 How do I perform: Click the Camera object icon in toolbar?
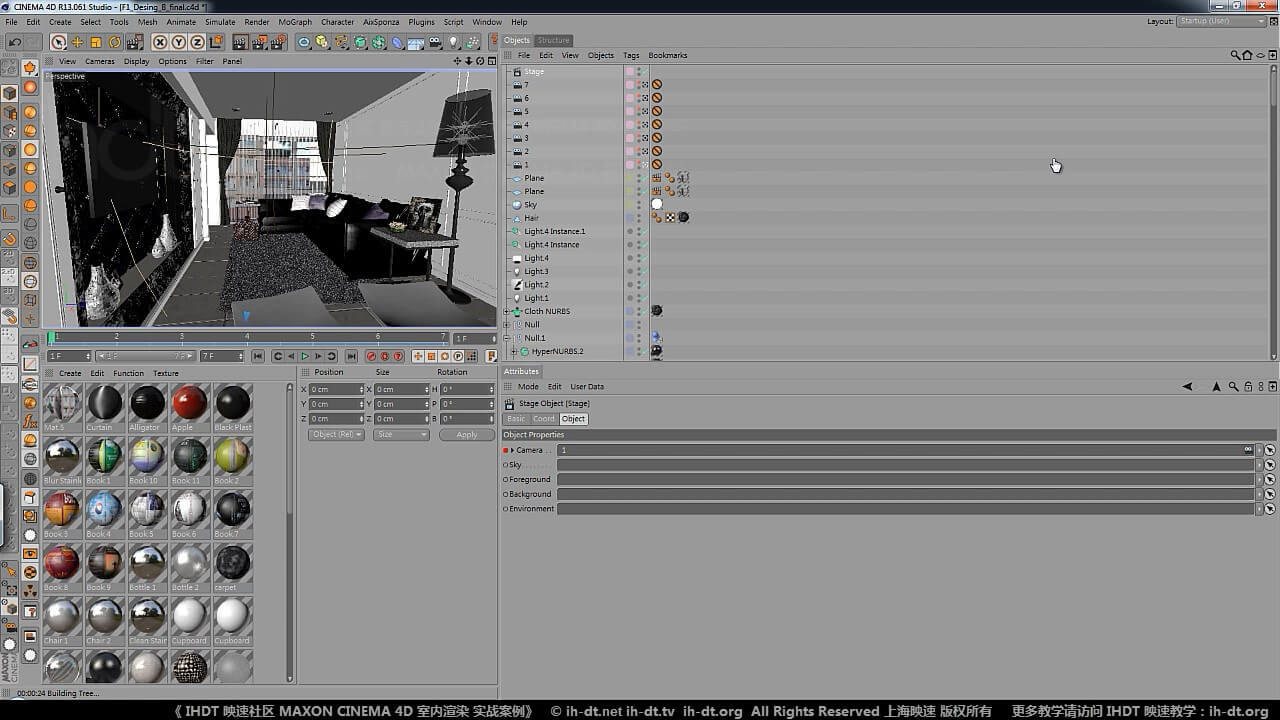(434, 42)
